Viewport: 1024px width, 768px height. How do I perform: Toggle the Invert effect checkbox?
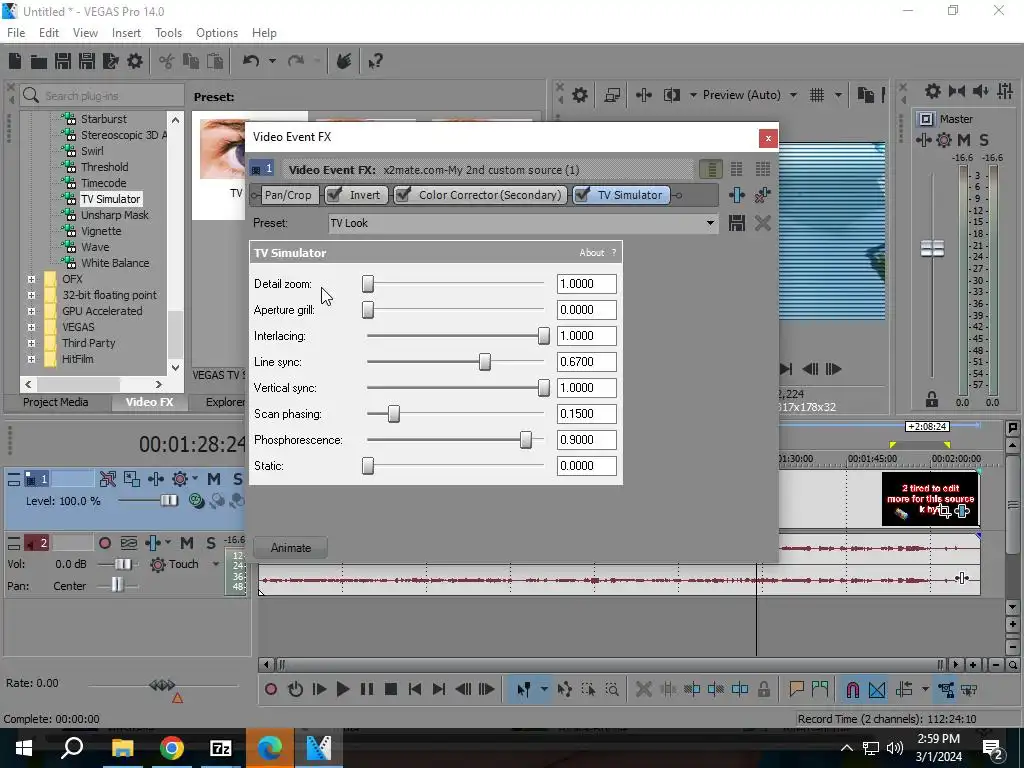tap(334, 195)
